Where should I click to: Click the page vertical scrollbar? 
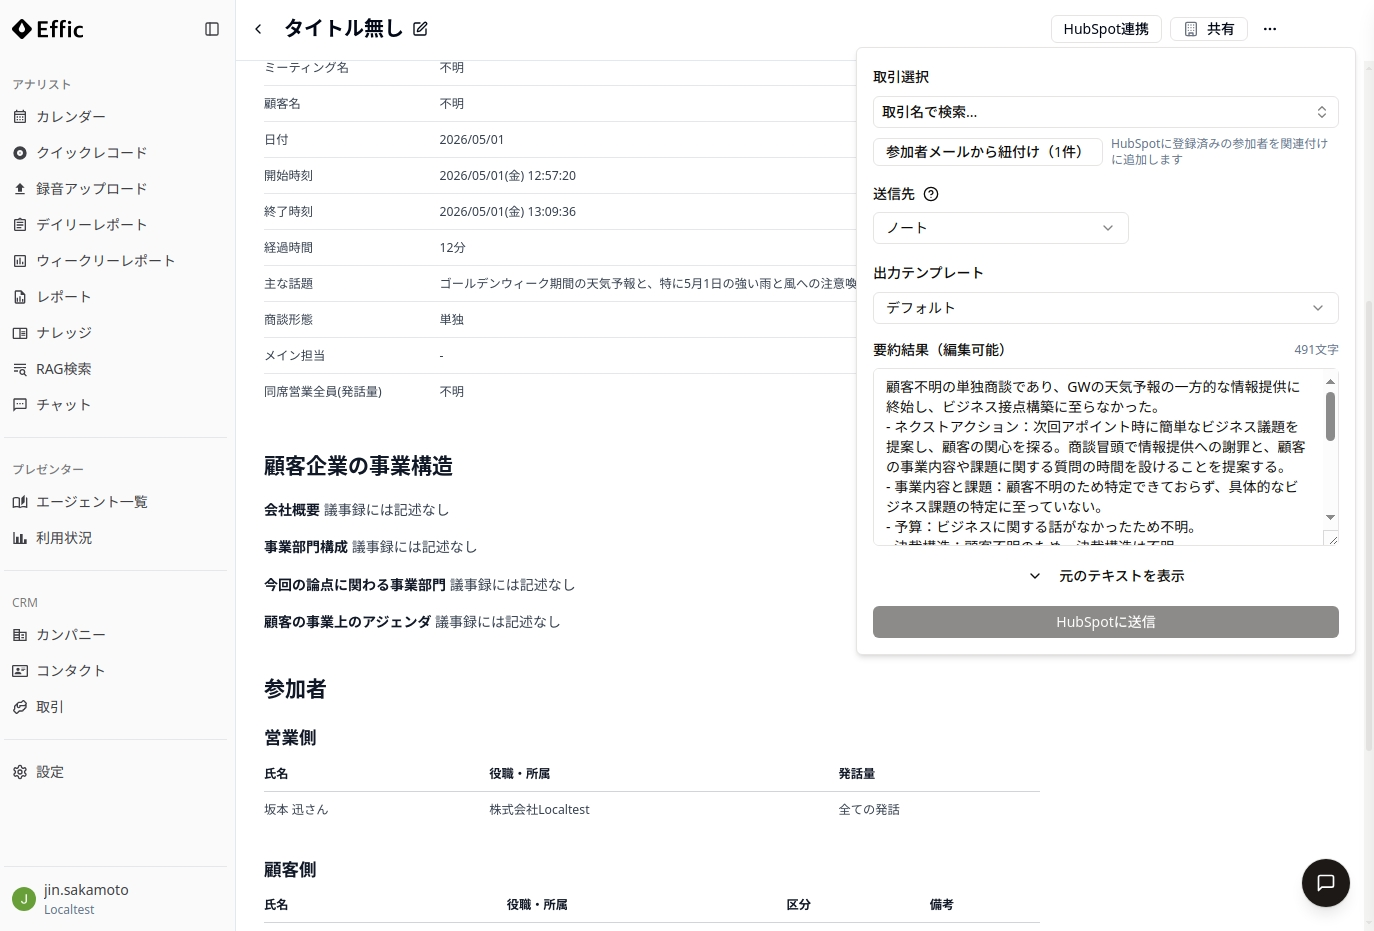(1369, 525)
